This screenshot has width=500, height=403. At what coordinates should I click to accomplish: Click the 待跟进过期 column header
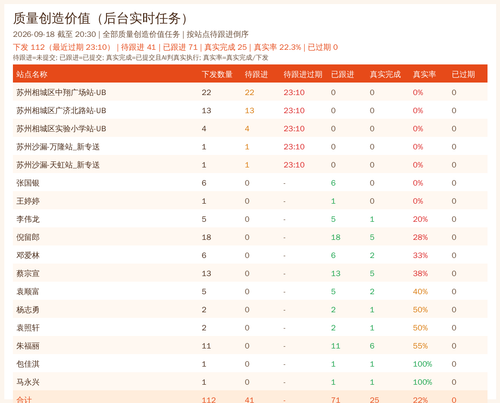(x=303, y=74)
